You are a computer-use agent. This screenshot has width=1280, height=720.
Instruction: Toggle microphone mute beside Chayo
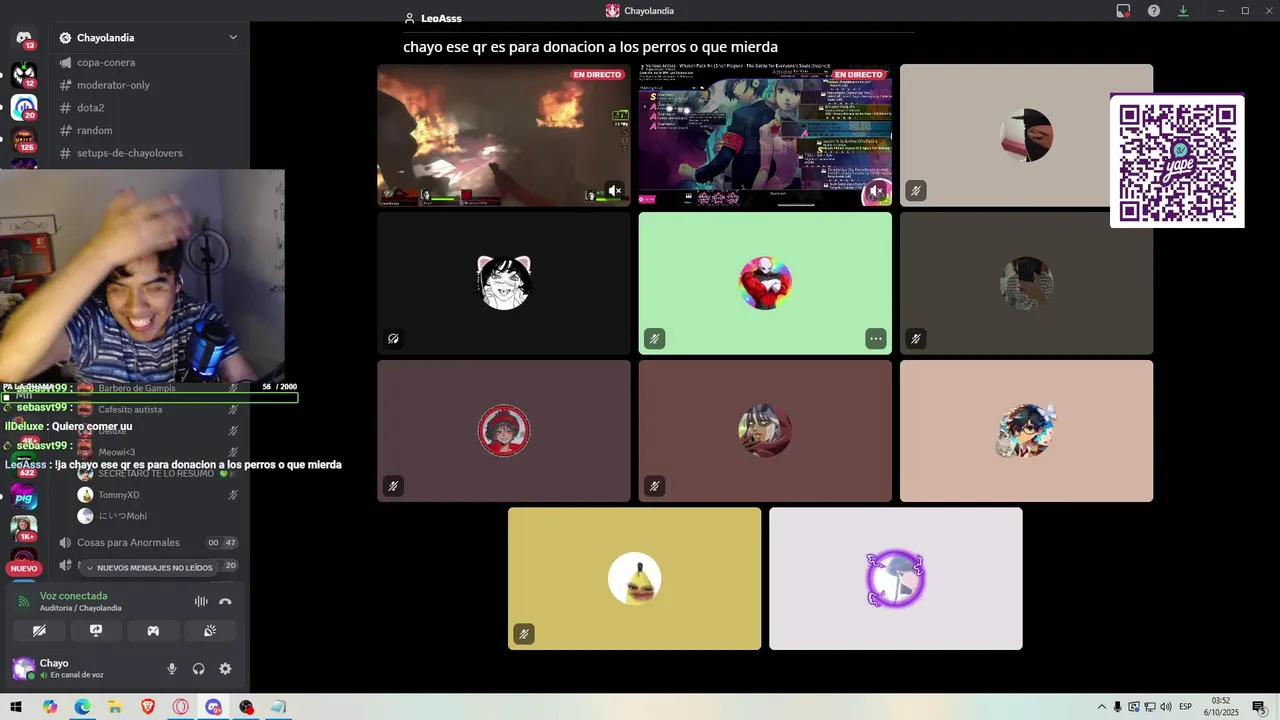coord(172,669)
